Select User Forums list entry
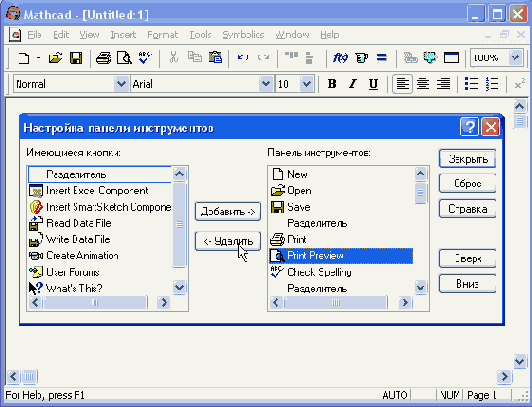The height and width of the screenshot is (407, 532). 100,272
